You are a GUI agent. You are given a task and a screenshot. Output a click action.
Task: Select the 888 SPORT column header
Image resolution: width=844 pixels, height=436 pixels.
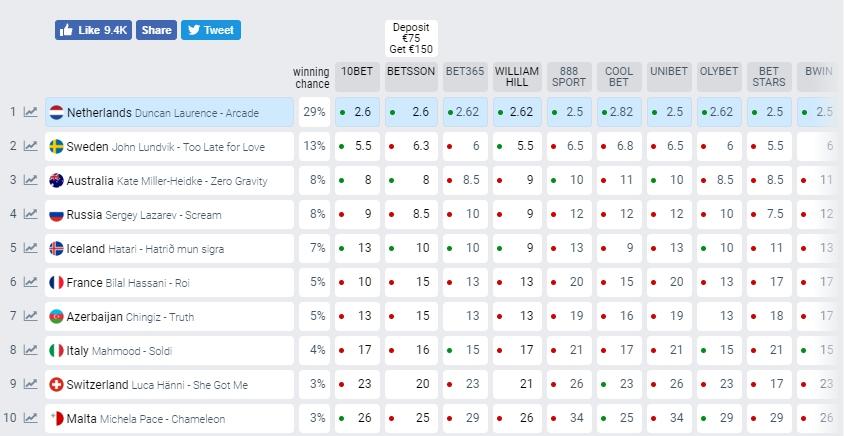click(x=568, y=77)
